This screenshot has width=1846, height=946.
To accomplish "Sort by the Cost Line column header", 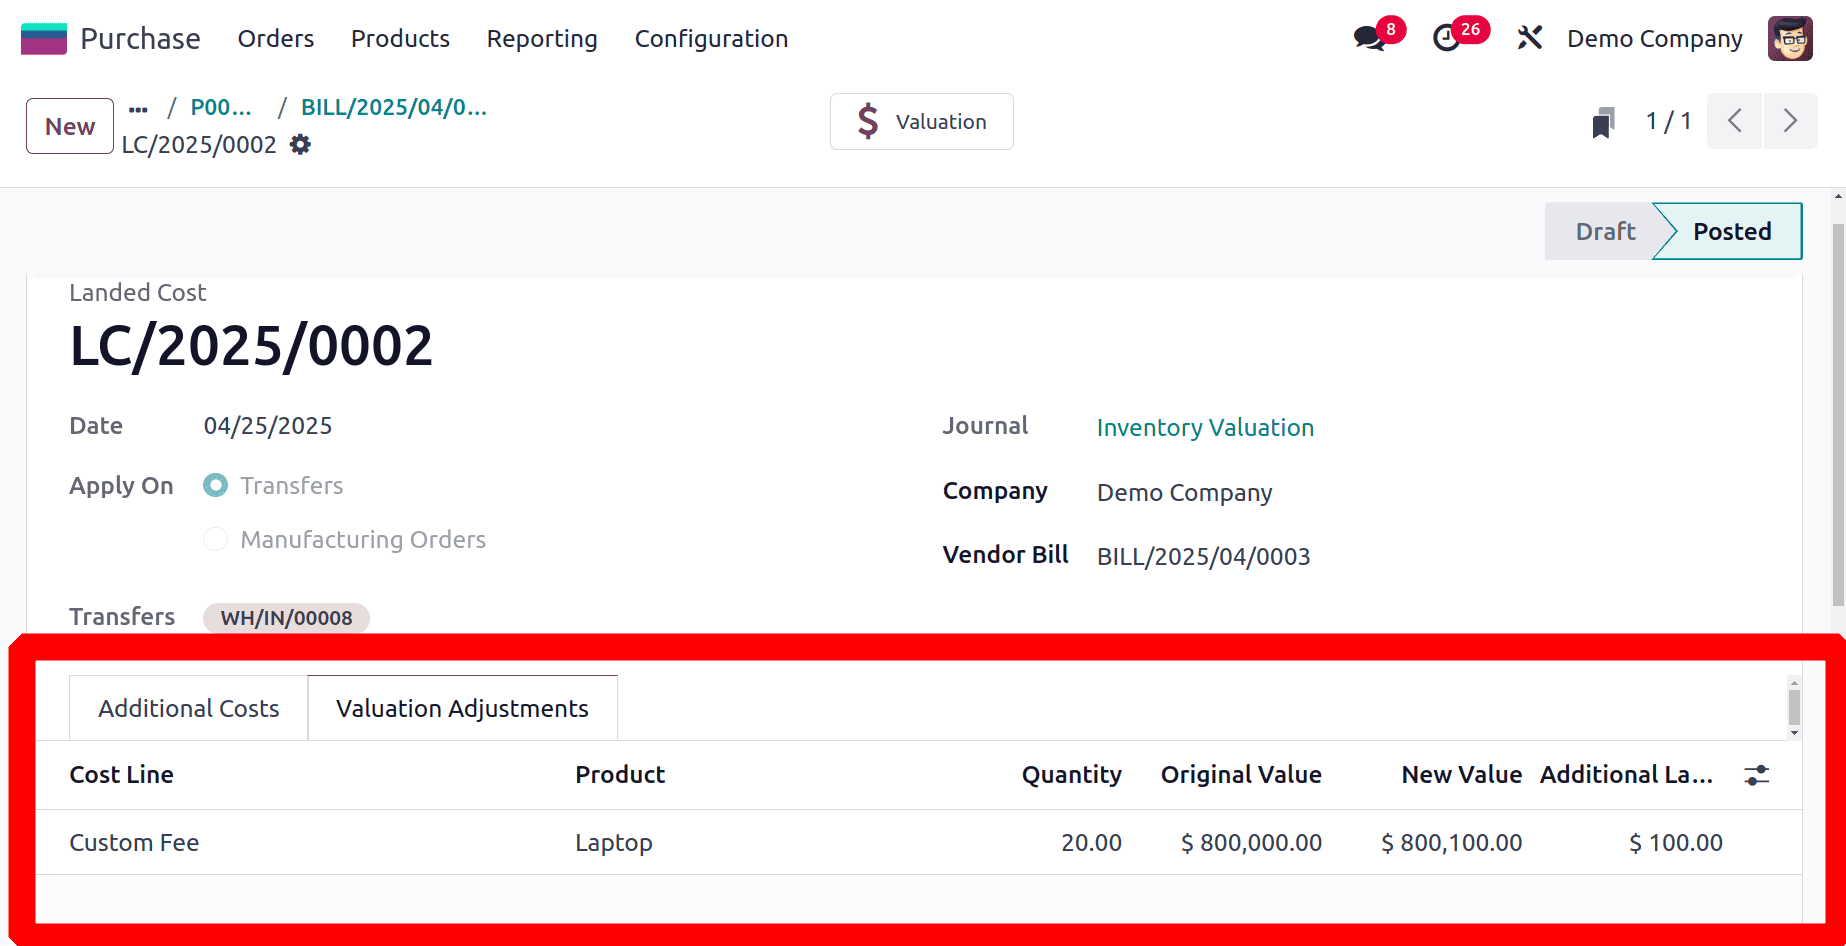I will (x=121, y=775).
